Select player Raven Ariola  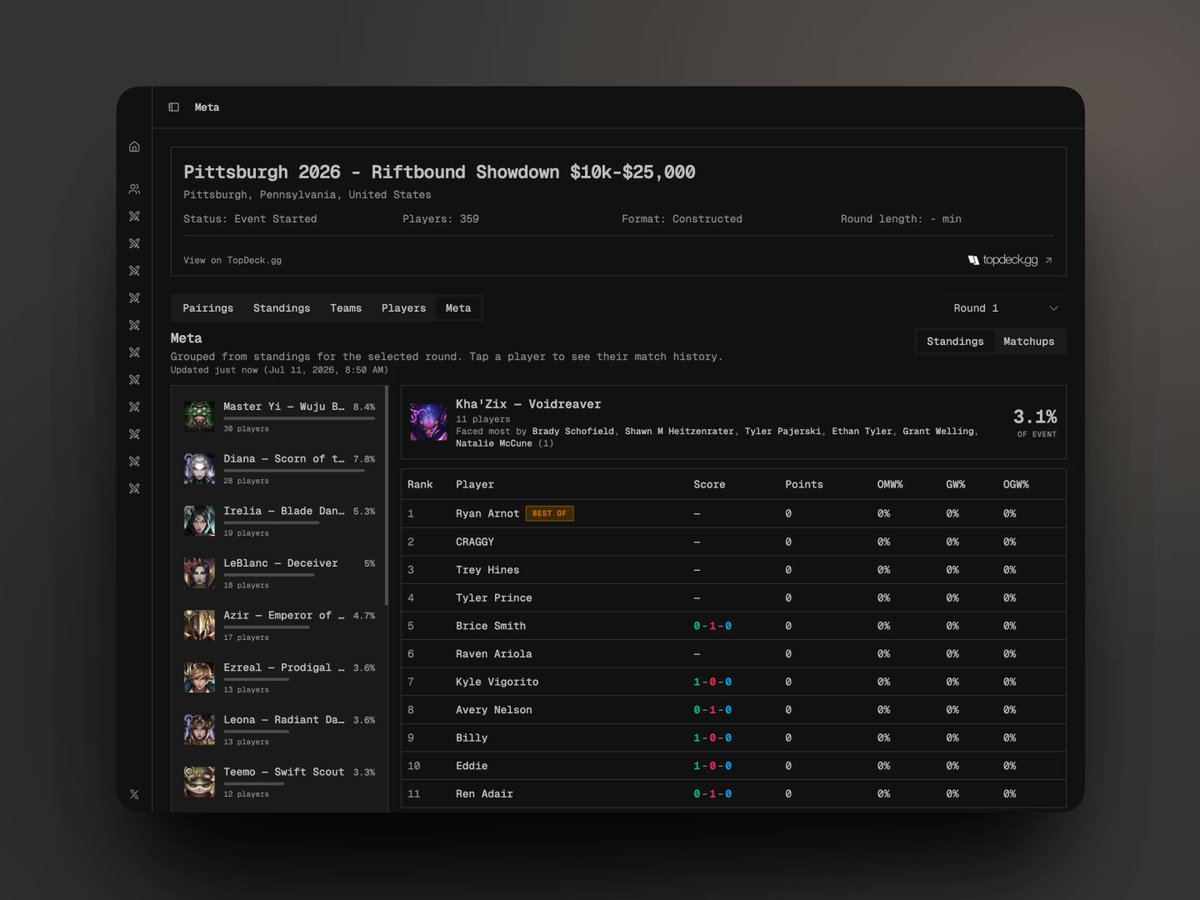494,653
